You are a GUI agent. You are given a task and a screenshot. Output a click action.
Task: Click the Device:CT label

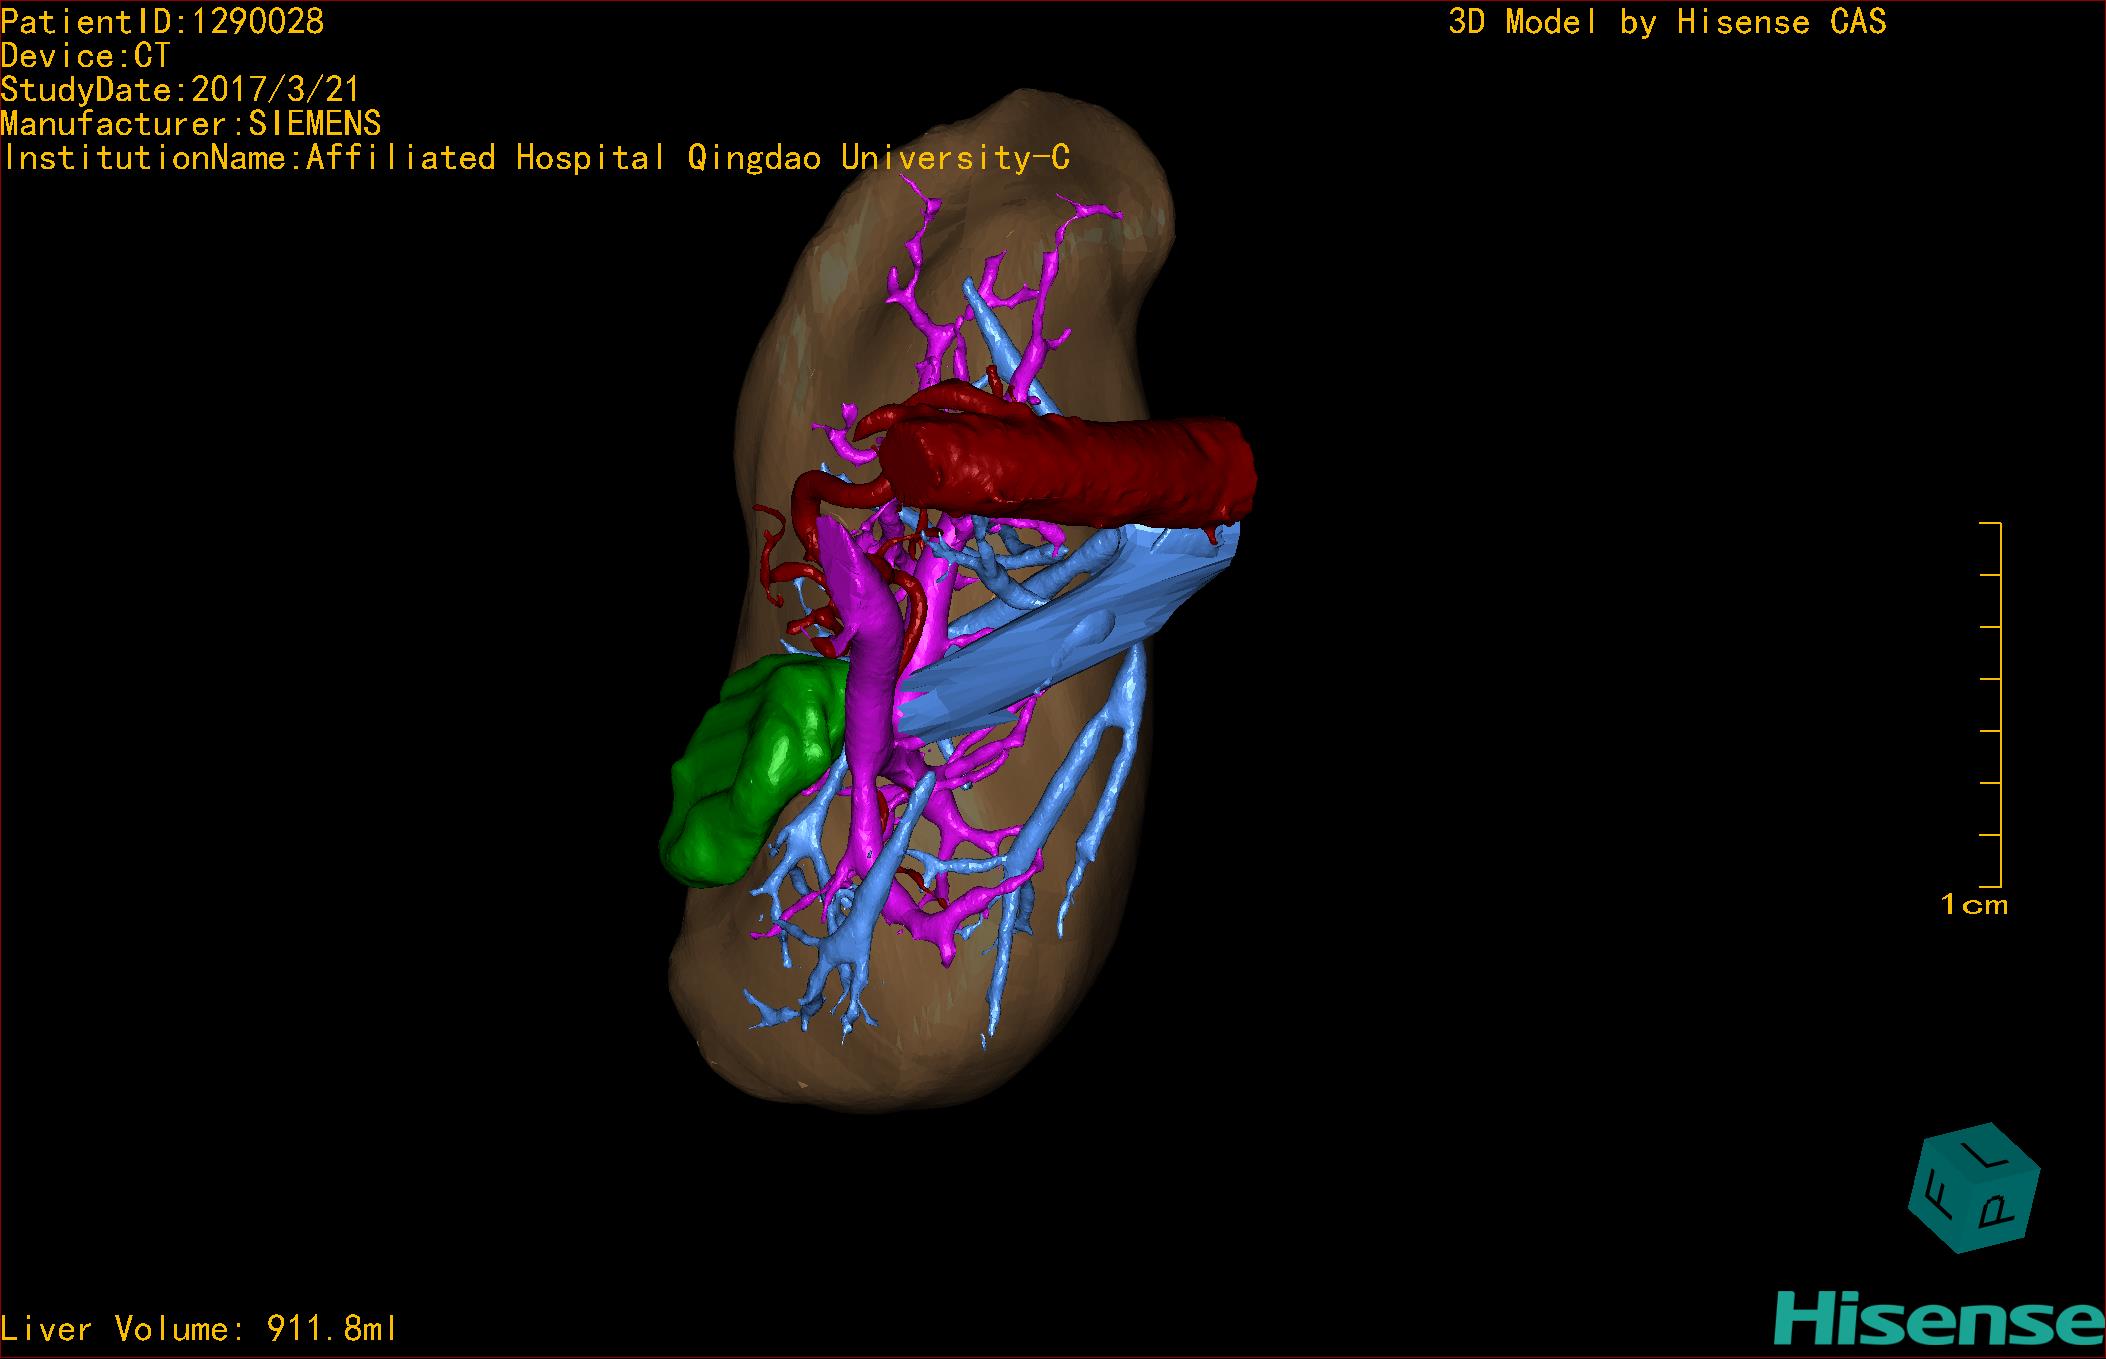pyautogui.click(x=86, y=55)
